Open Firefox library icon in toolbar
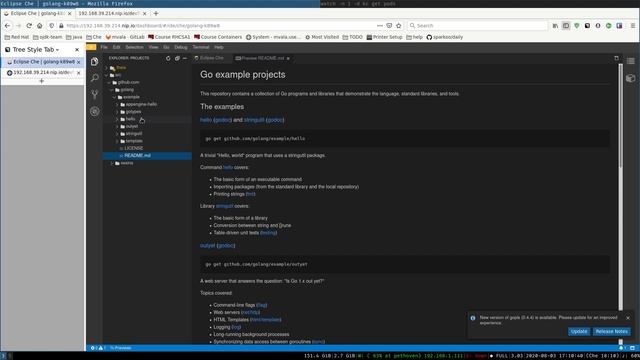The image size is (640, 360). point(555,25)
